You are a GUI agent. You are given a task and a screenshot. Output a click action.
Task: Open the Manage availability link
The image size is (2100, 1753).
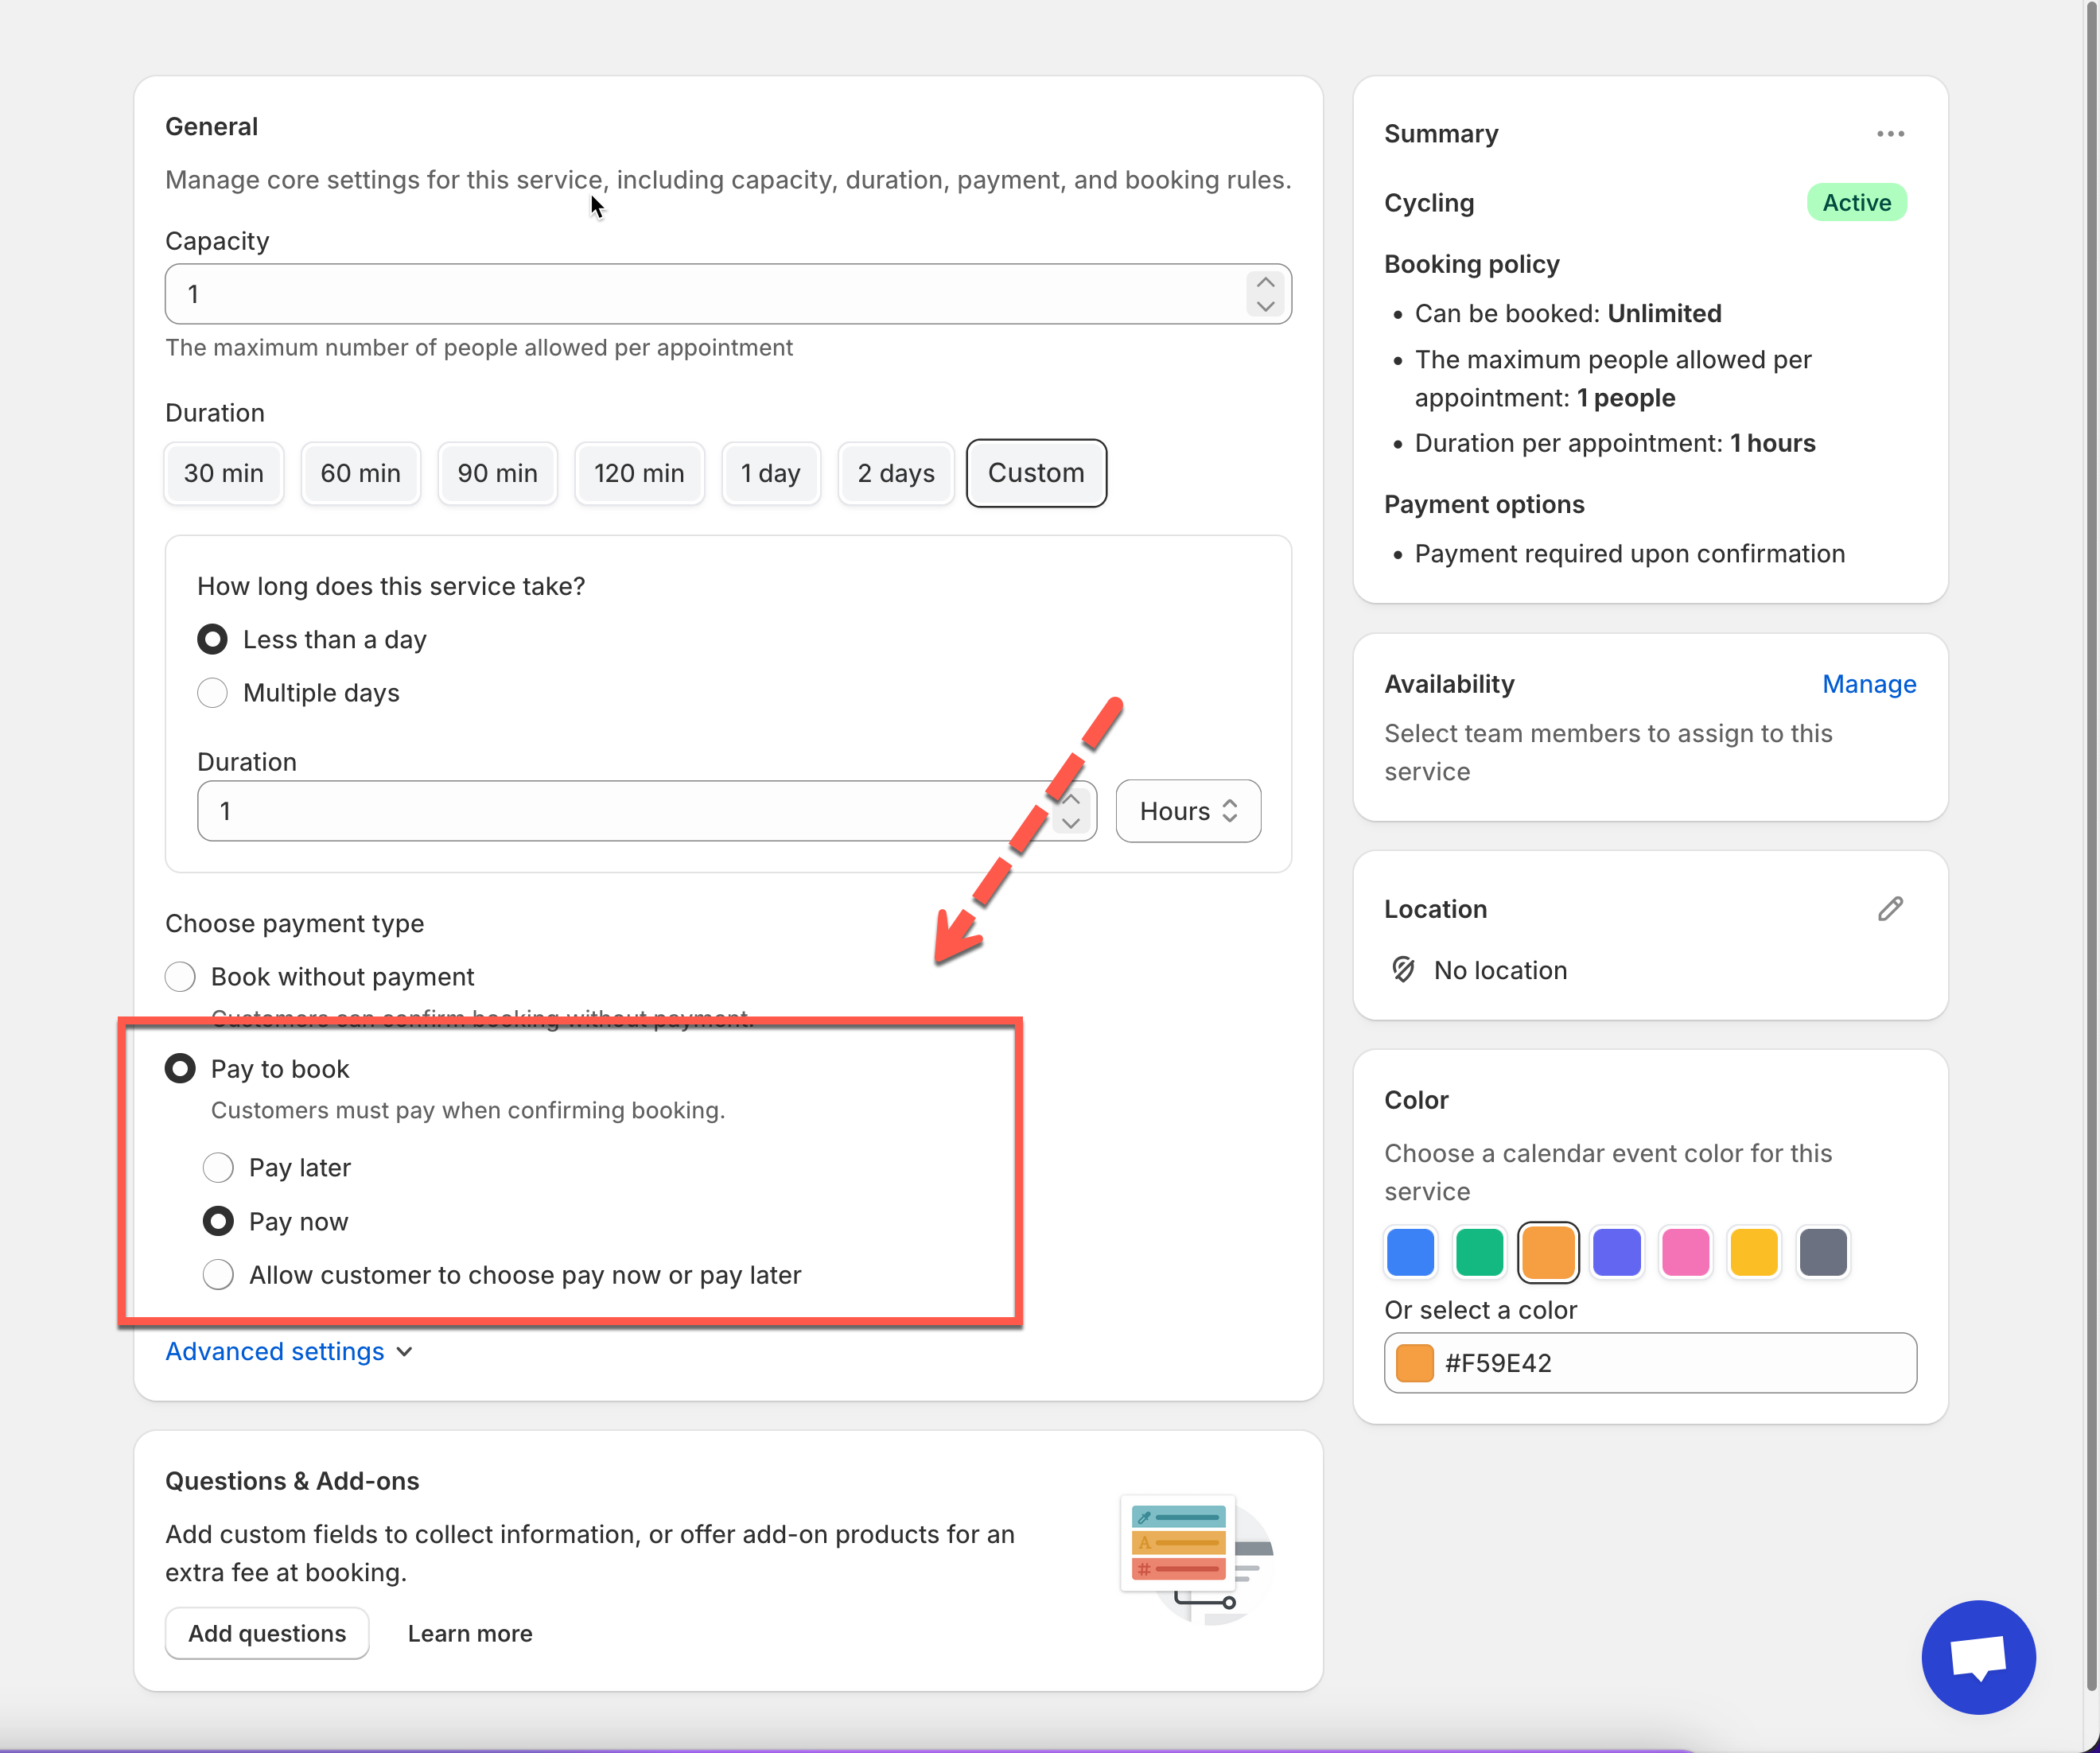tap(1868, 684)
